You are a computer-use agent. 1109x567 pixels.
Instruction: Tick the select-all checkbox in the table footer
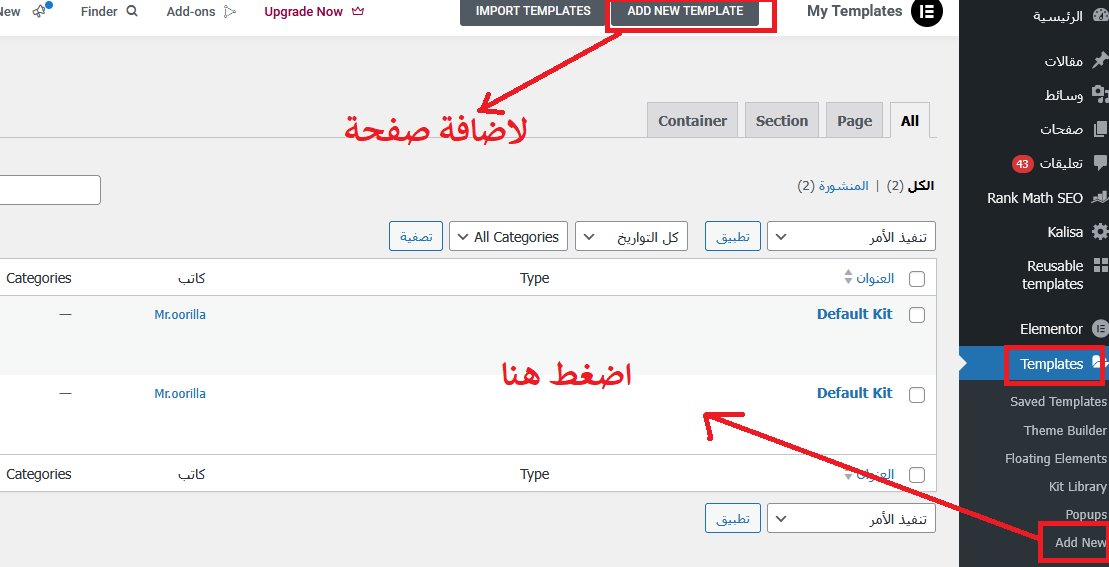pos(917,474)
